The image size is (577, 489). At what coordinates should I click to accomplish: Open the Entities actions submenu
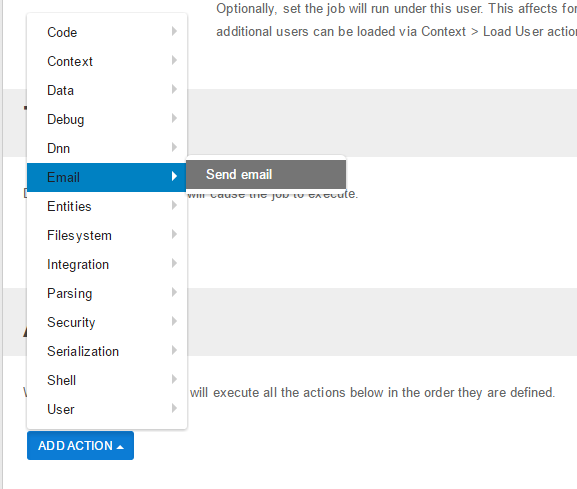[107, 206]
